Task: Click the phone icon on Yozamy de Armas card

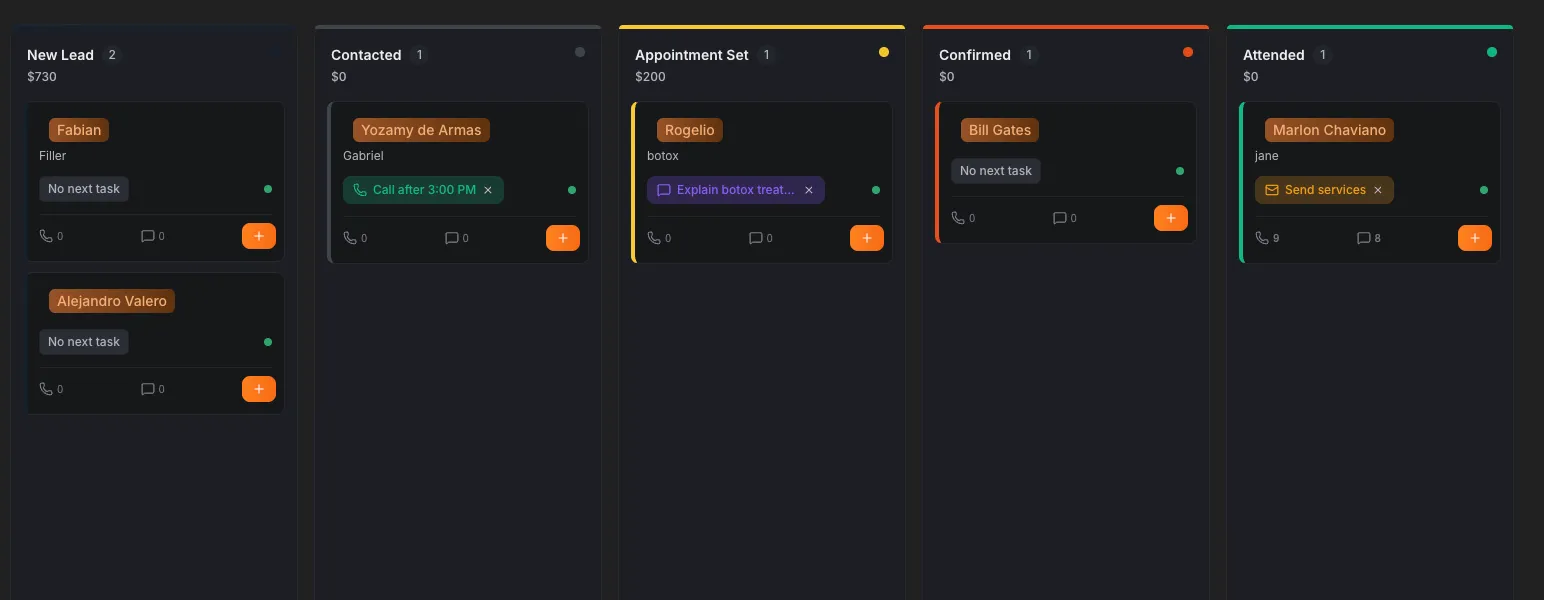Action: click(349, 238)
